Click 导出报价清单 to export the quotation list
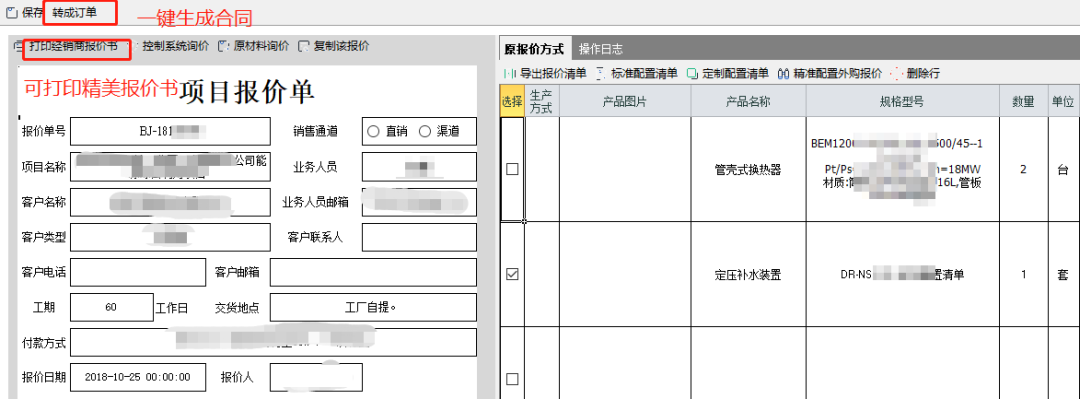The width and height of the screenshot is (1080, 399). coord(553,73)
